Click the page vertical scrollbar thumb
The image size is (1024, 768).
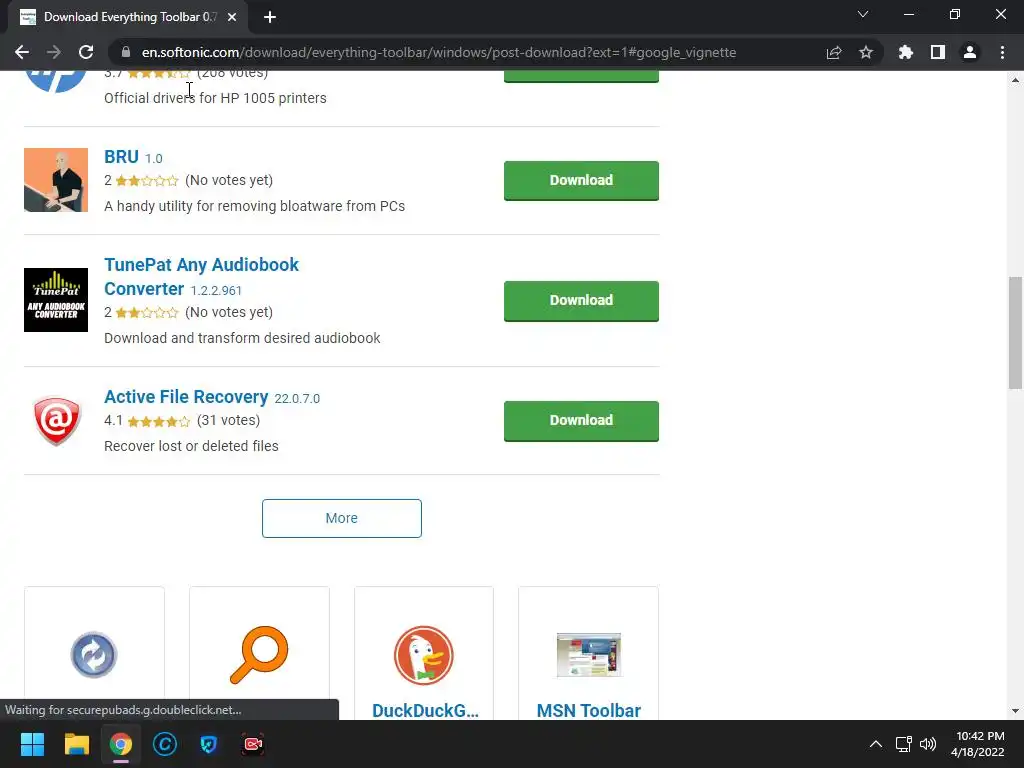pos(1015,333)
